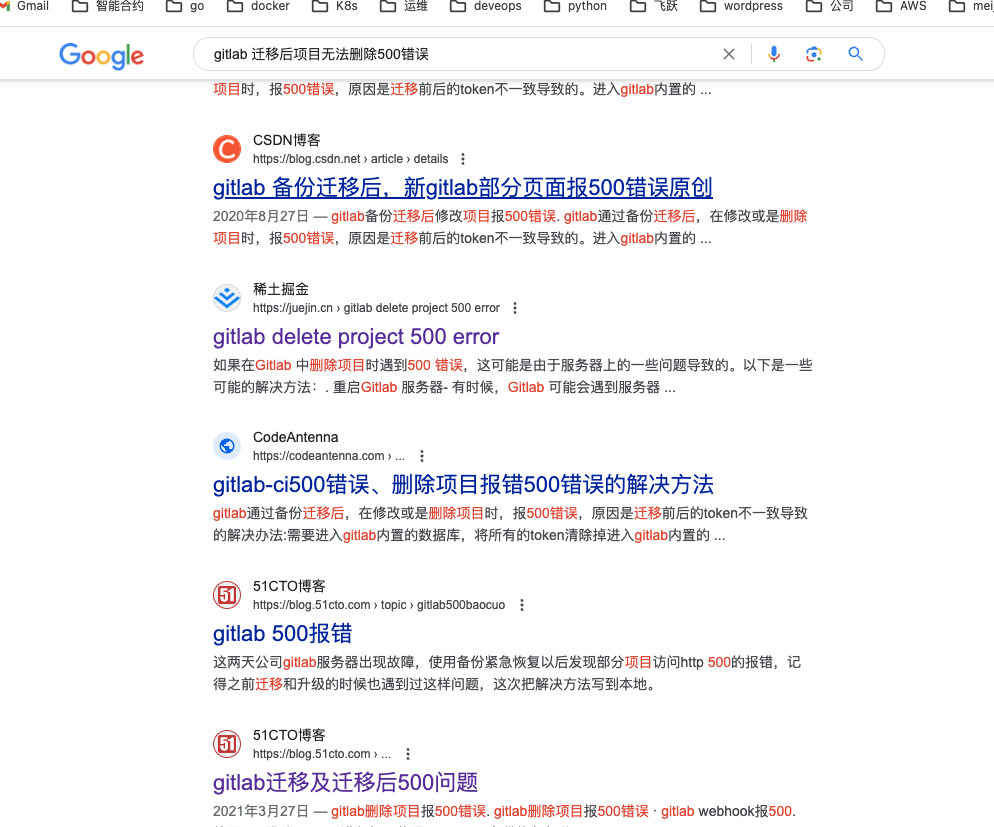Click 51CTO favicon beside 'gitlab迁移及迁移后500问题'
This screenshot has height=827, width=994.
point(227,744)
